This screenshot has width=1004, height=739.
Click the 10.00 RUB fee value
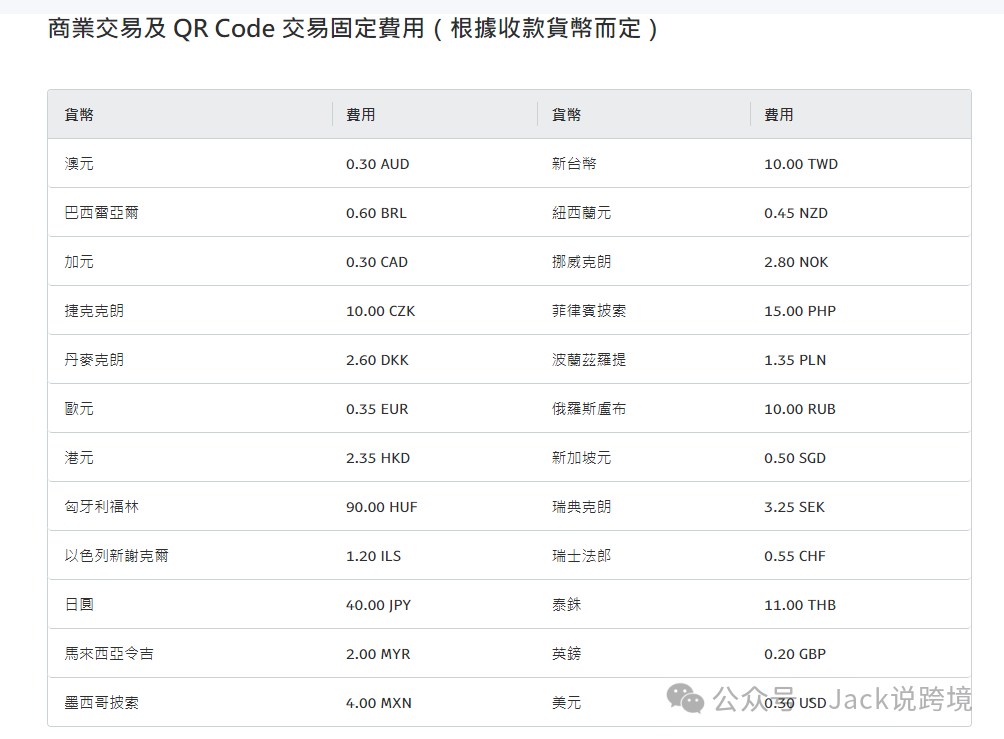pos(799,409)
